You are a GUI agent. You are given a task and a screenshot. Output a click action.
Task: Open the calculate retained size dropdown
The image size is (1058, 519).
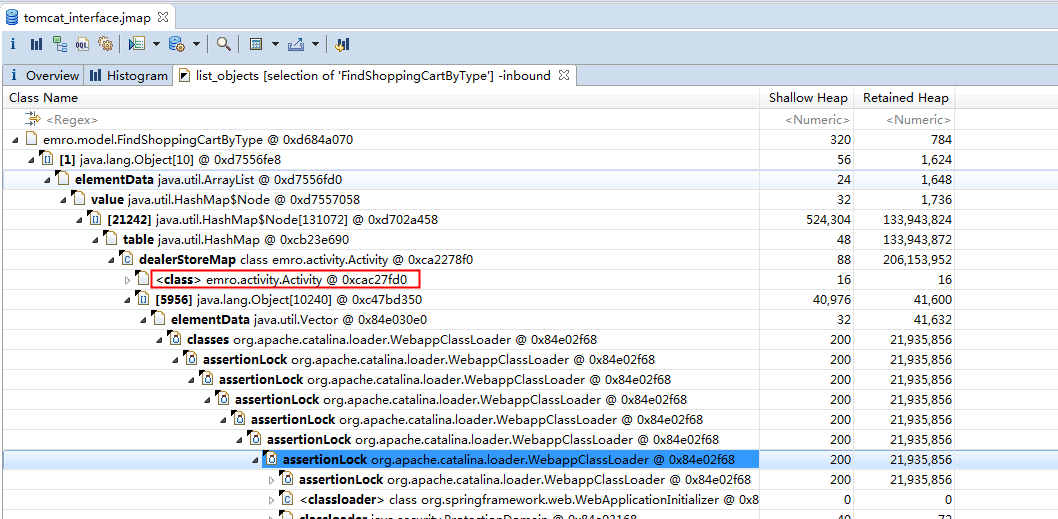point(274,44)
